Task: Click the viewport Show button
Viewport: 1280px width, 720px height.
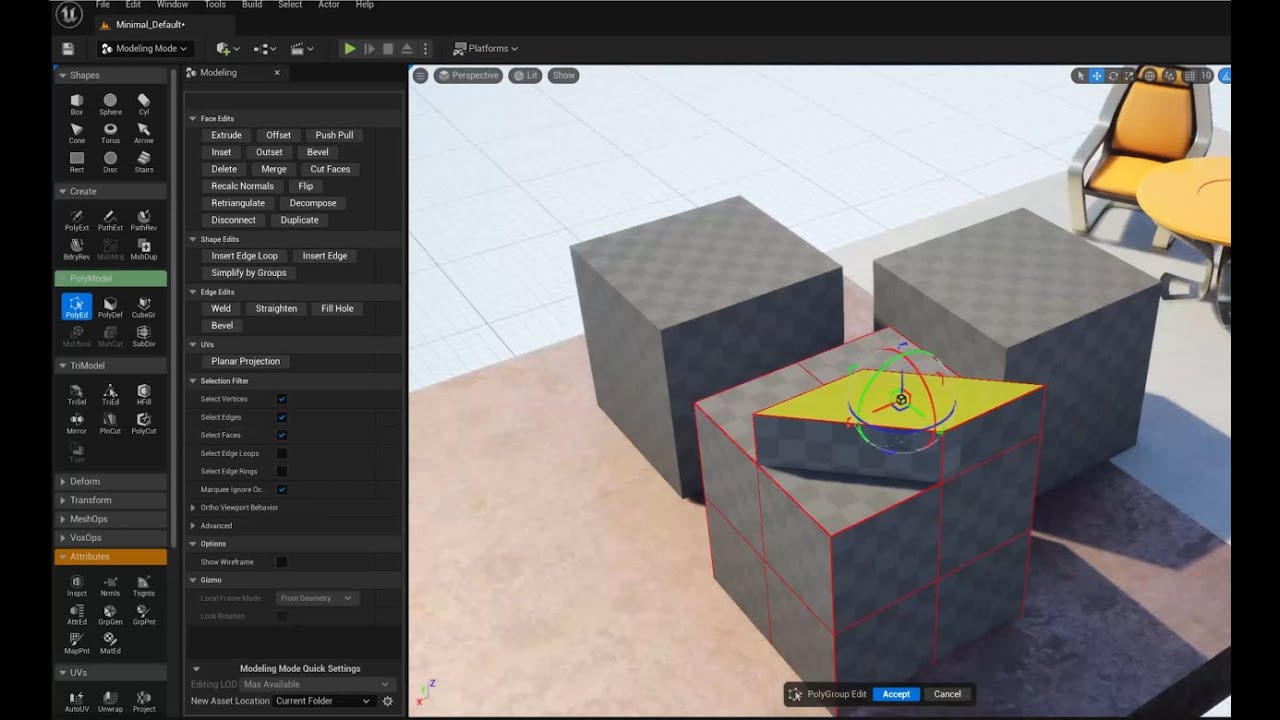Action: [x=564, y=75]
